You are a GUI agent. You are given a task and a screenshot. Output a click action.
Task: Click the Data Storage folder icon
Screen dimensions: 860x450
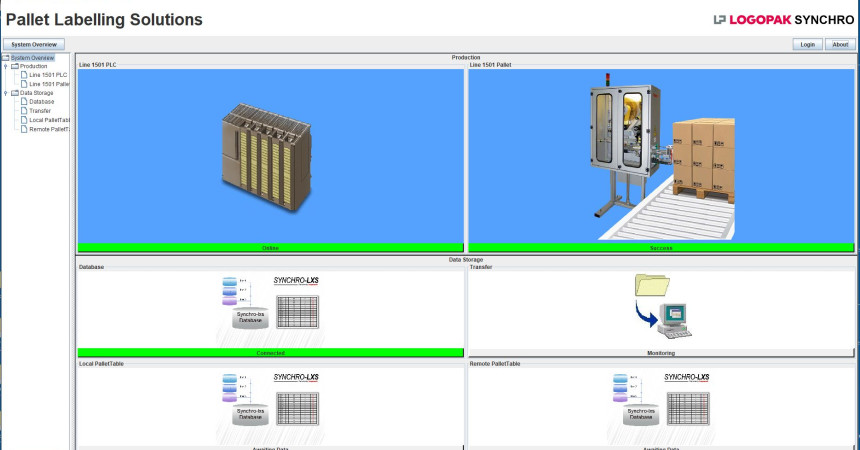[x=15, y=93]
